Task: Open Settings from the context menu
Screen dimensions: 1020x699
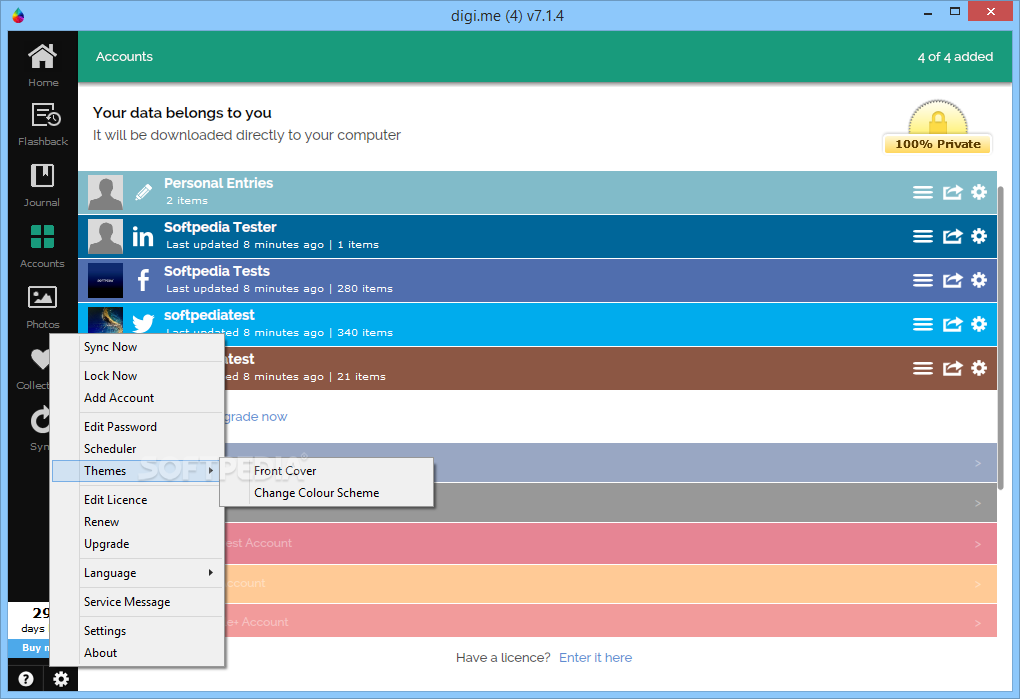Action: point(105,631)
